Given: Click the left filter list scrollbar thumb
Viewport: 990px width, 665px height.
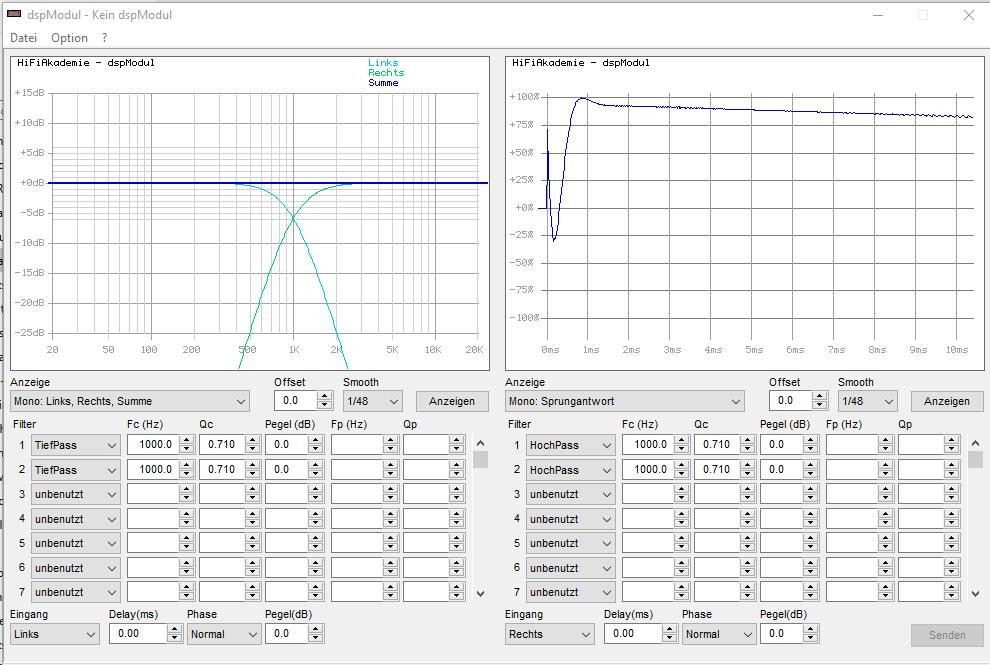Looking at the screenshot, I should point(481,460).
